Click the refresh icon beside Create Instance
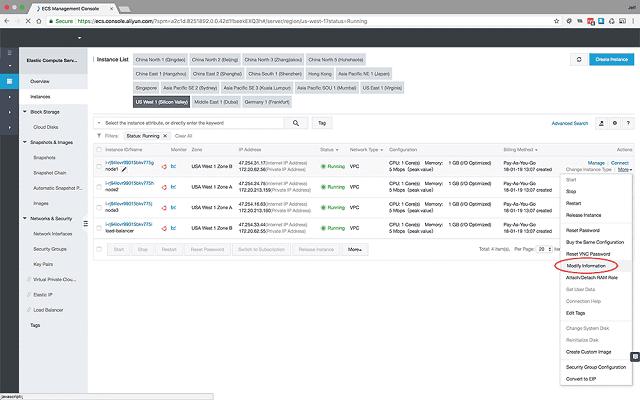 tap(579, 60)
